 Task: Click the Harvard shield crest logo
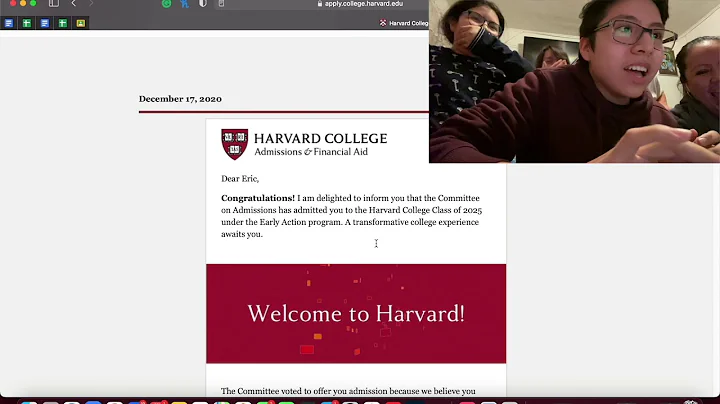coord(235,144)
